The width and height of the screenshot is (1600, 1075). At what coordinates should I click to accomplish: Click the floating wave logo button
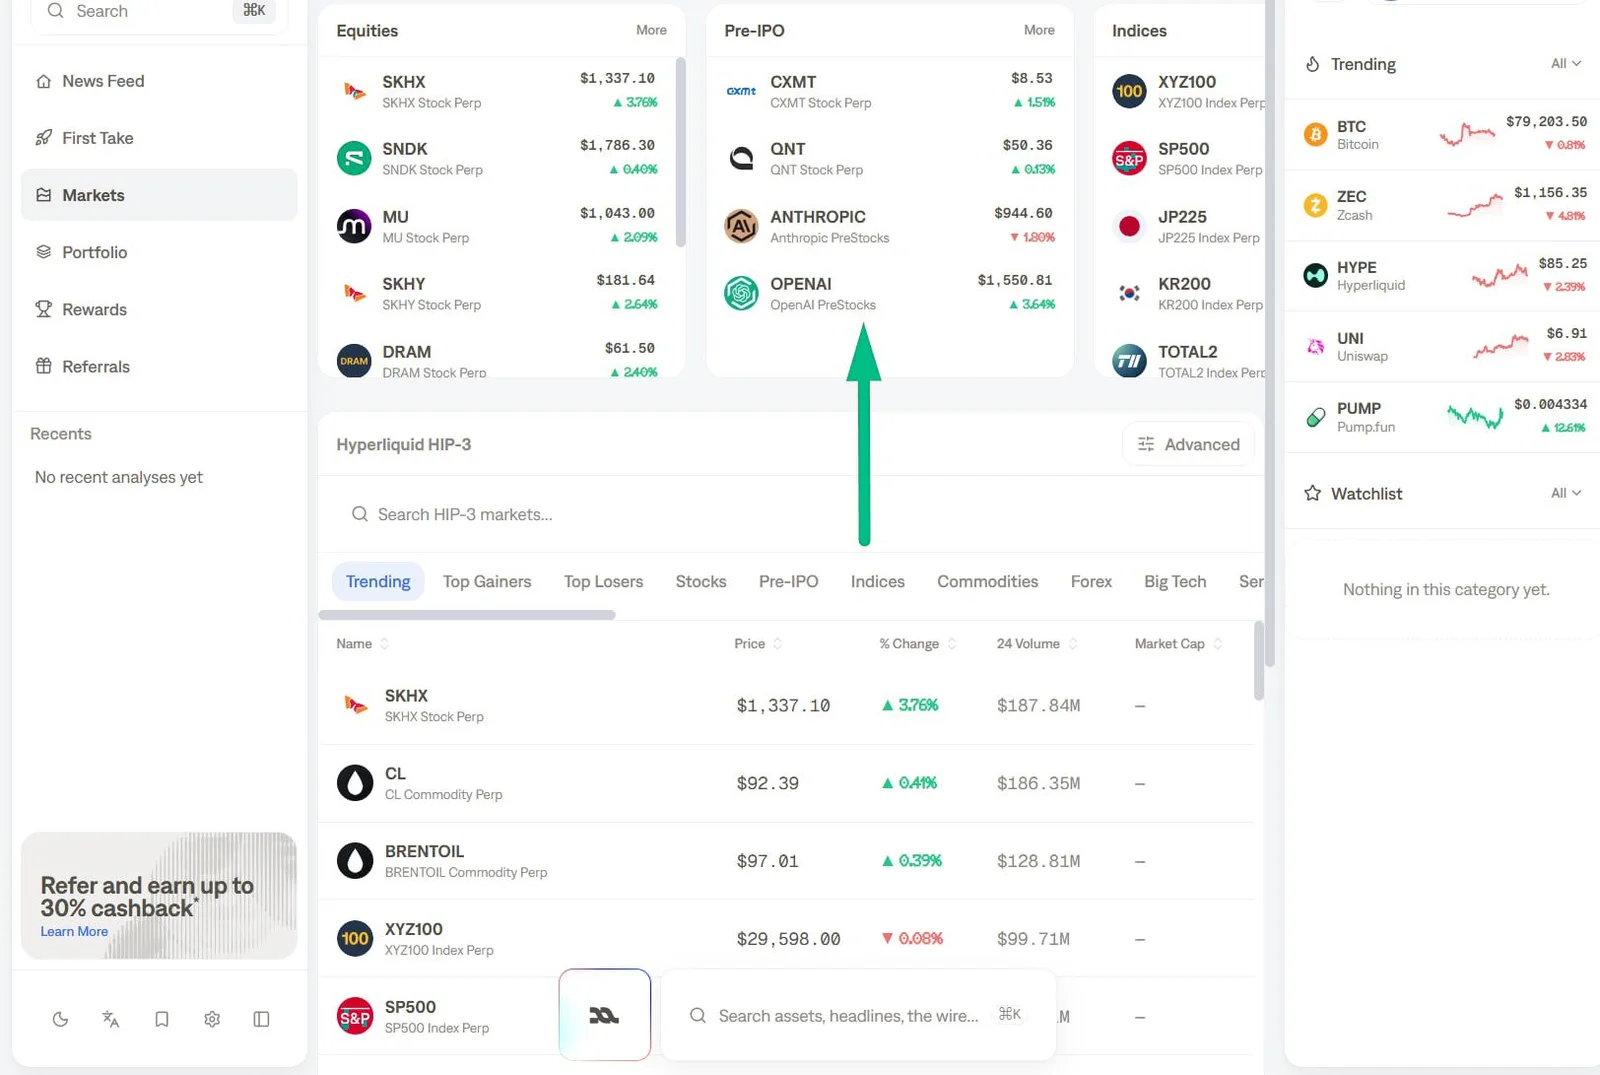pyautogui.click(x=605, y=1015)
